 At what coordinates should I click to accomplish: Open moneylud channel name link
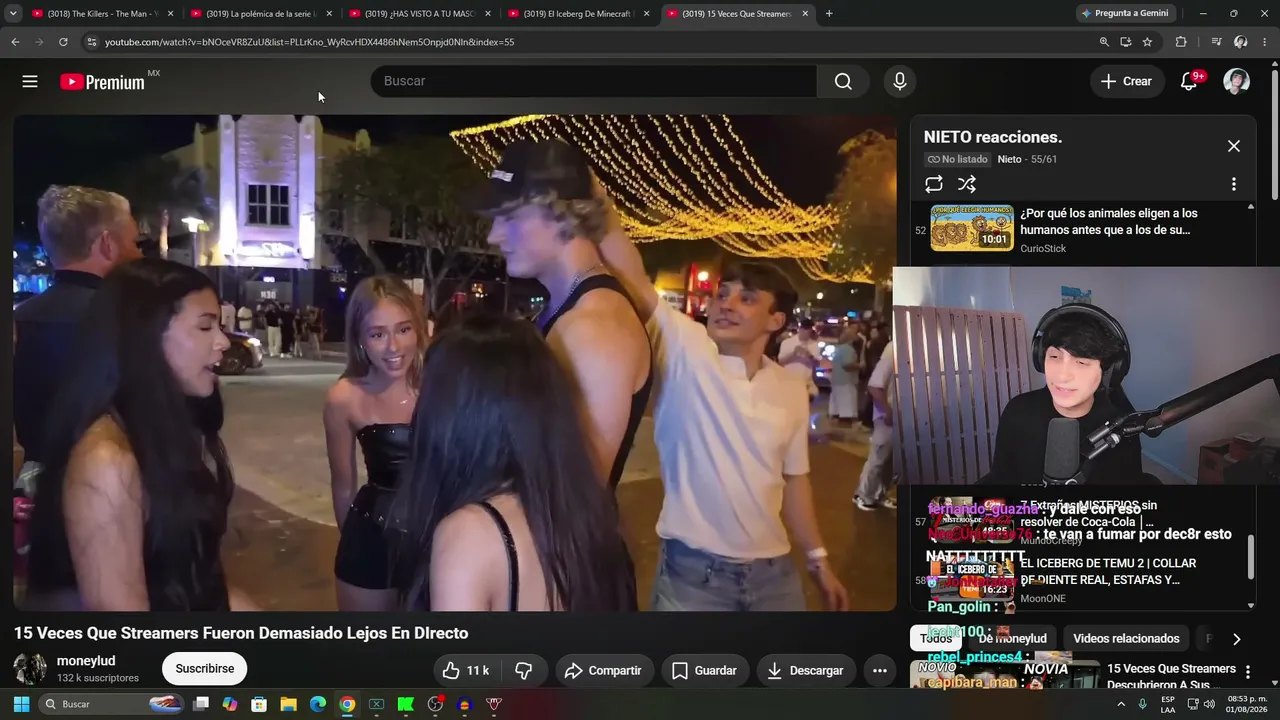(x=86, y=661)
